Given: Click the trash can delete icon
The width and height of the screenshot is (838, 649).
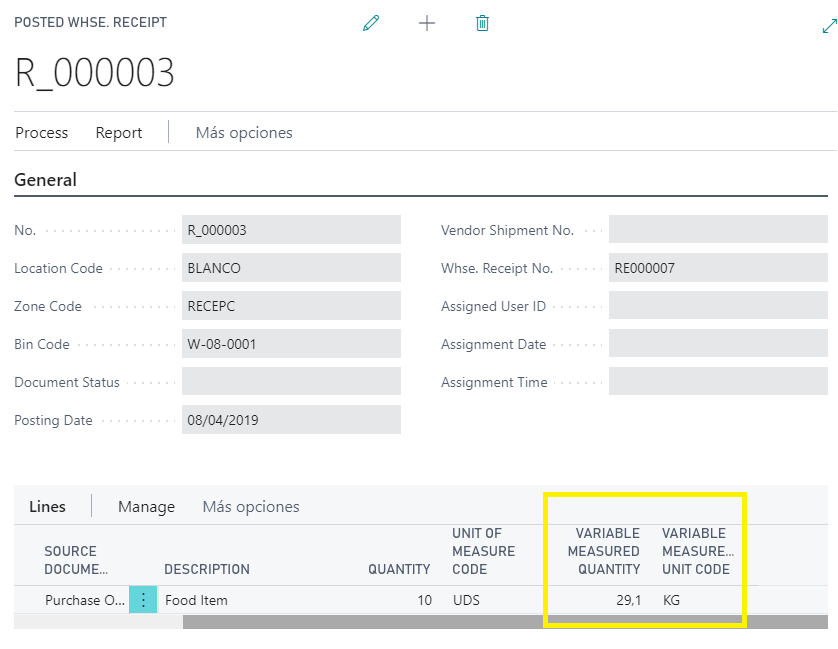Looking at the screenshot, I should pyautogui.click(x=482, y=23).
